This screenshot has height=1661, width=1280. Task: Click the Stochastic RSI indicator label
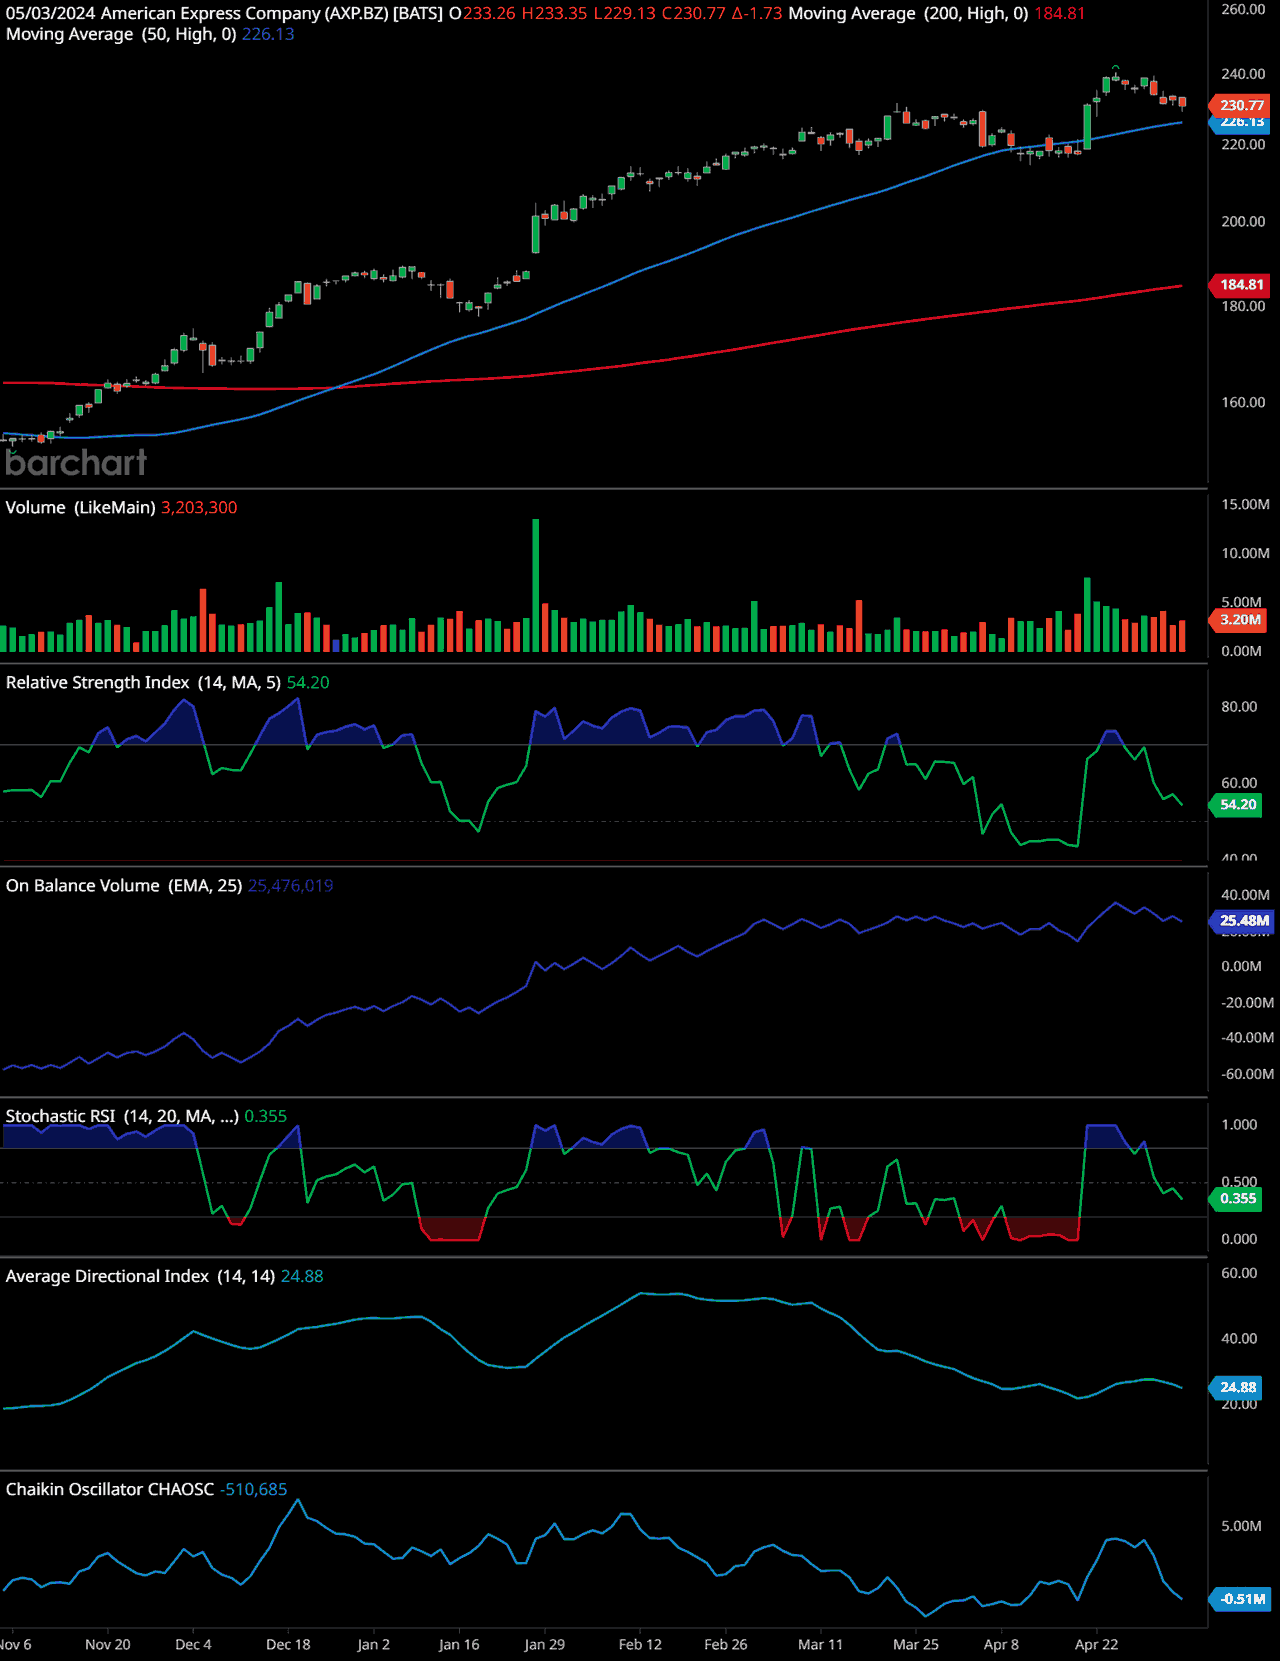(122, 1116)
